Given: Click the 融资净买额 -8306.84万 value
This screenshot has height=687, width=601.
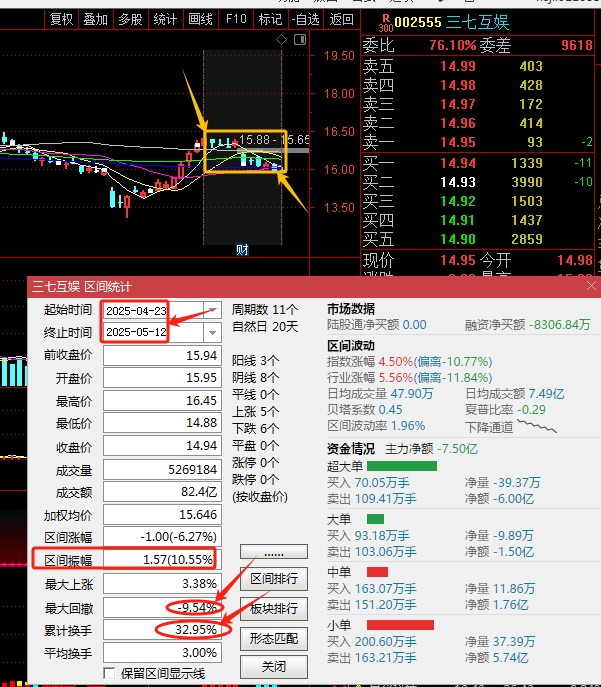Looking at the screenshot, I should (x=560, y=325).
